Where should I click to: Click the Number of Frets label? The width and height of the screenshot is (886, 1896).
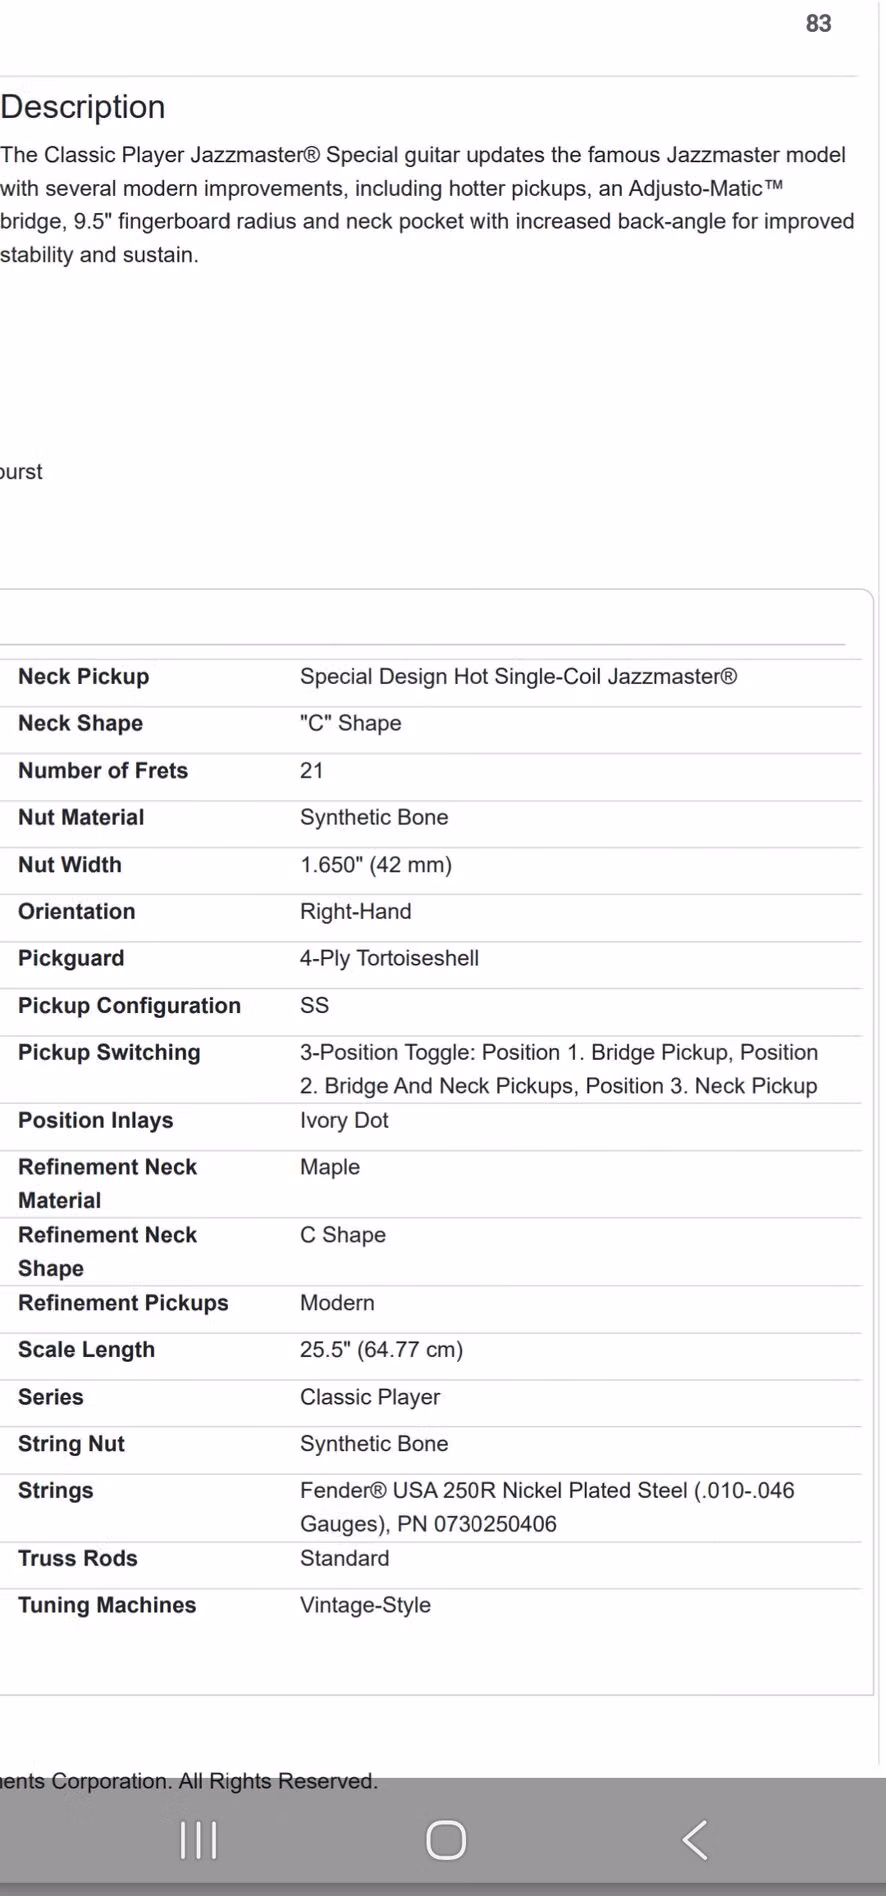[x=103, y=771]
